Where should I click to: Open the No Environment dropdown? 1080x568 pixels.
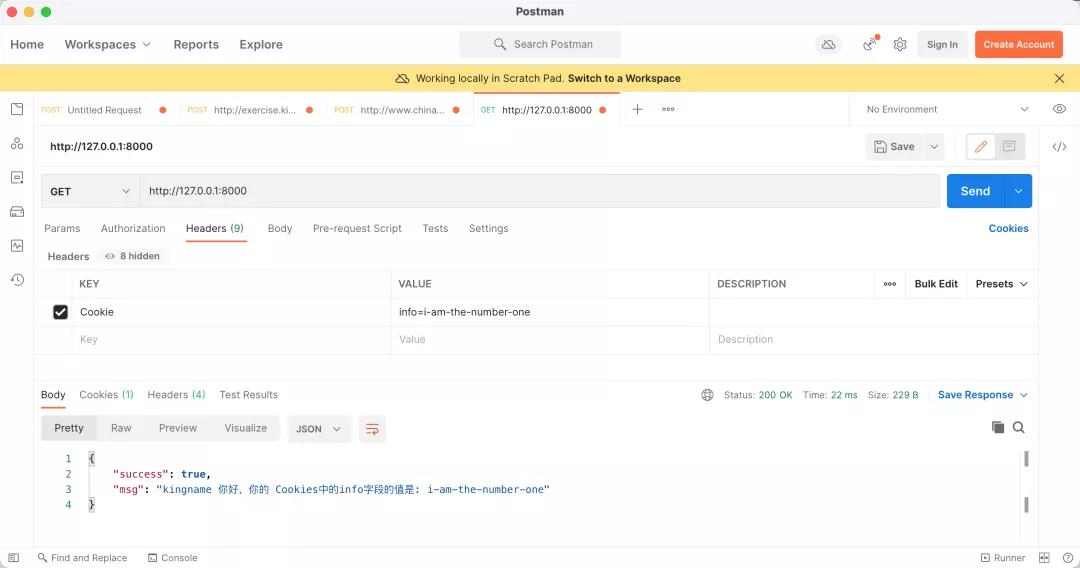(947, 109)
